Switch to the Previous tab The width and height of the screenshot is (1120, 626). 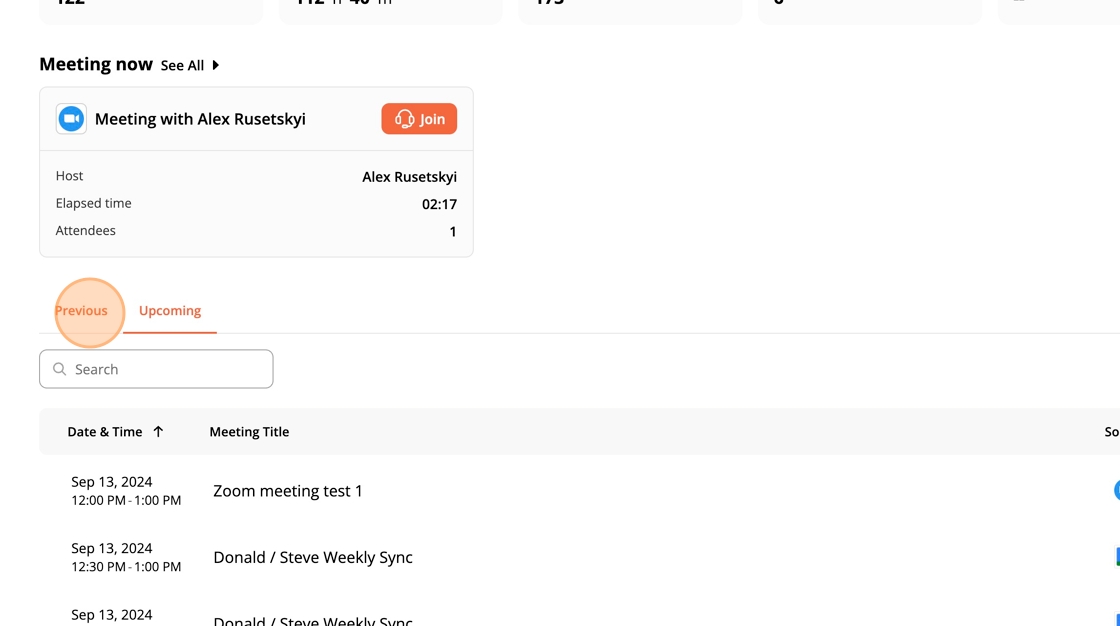81,311
